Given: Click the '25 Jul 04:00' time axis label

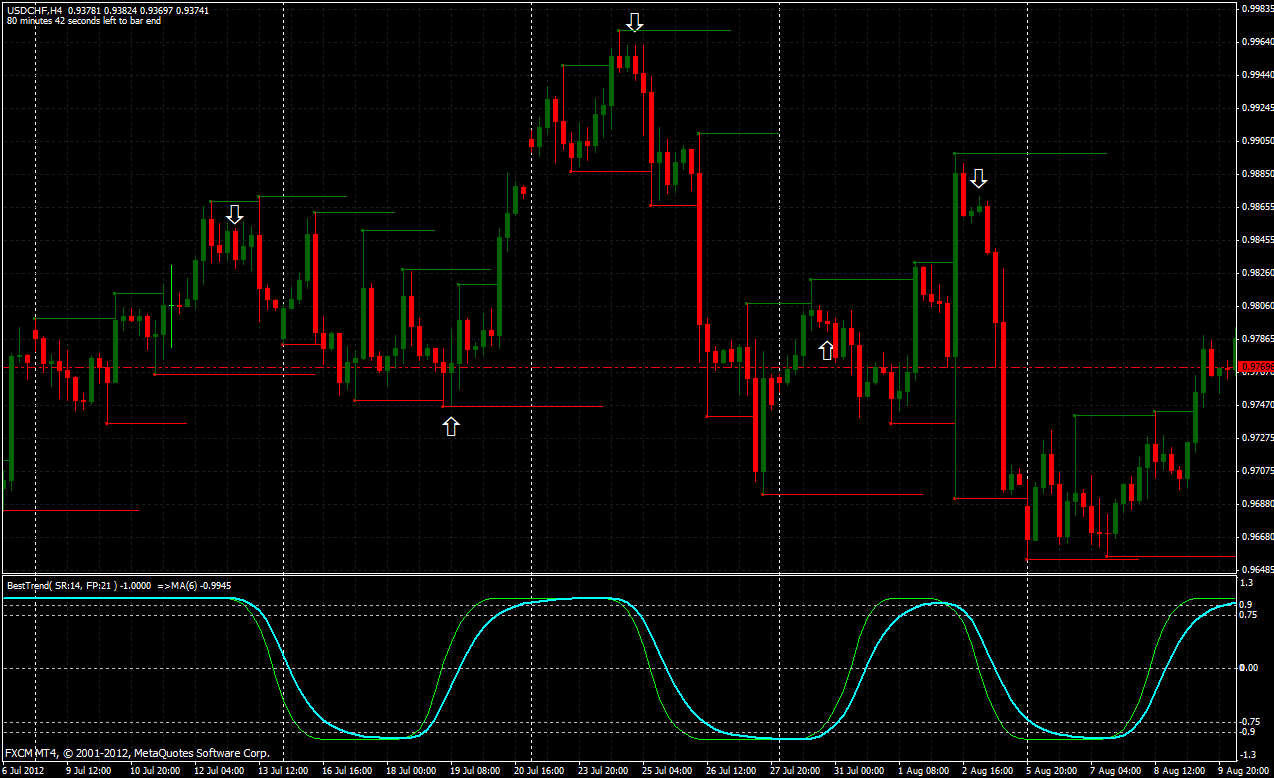Looking at the screenshot, I should click(666, 771).
